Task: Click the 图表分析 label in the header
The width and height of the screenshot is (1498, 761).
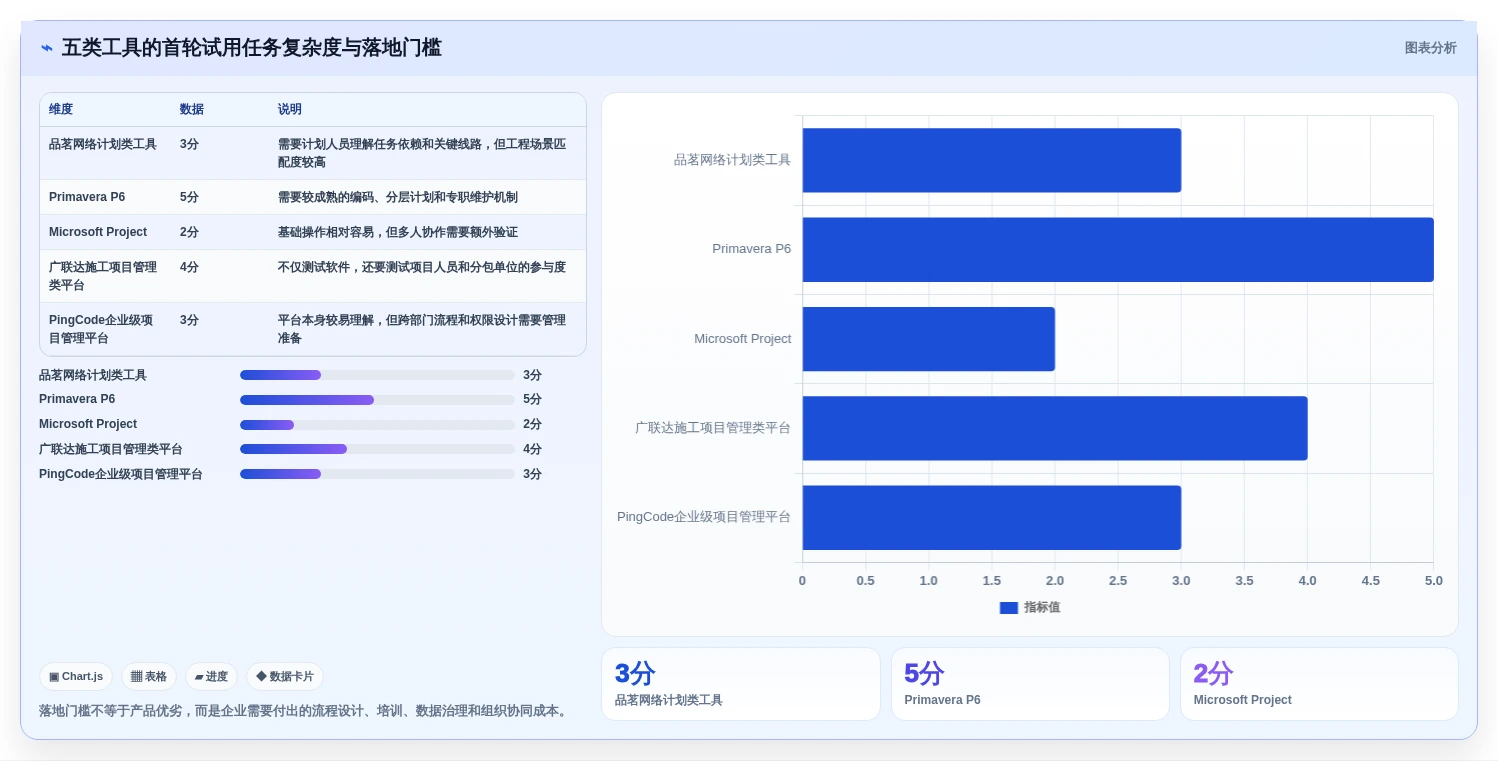Action: [1430, 48]
